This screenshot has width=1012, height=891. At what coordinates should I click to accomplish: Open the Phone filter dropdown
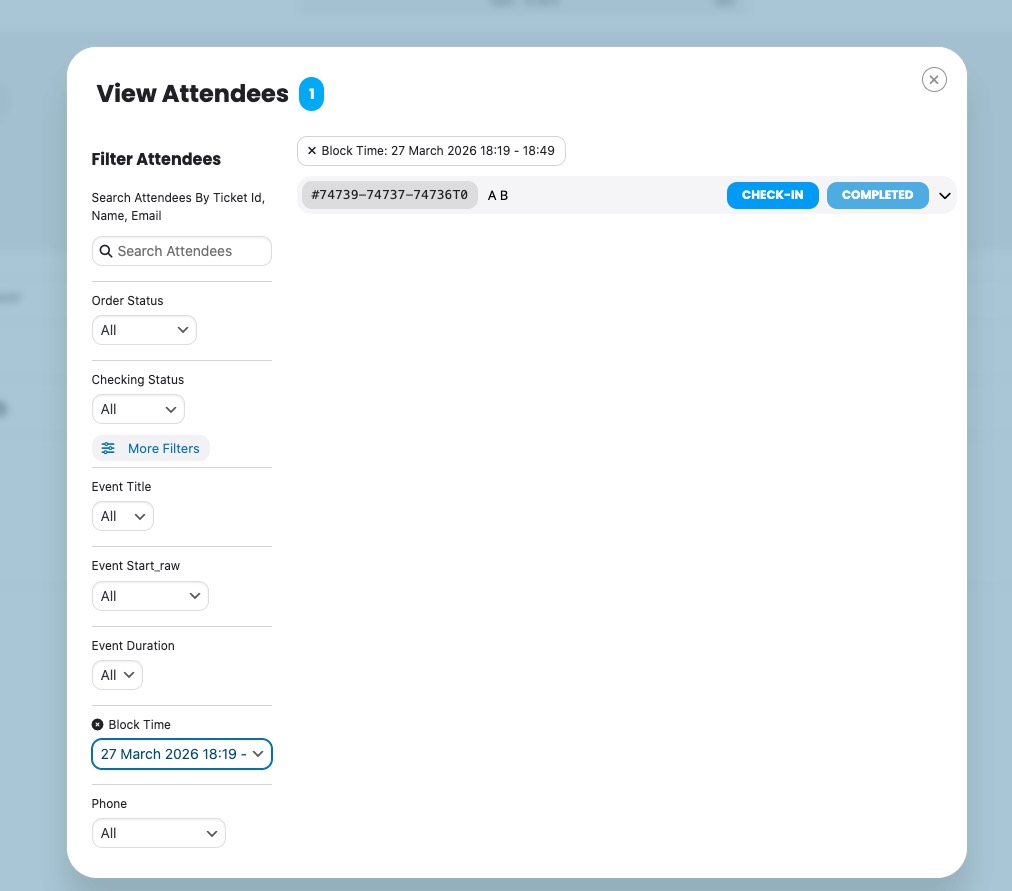point(158,833)
